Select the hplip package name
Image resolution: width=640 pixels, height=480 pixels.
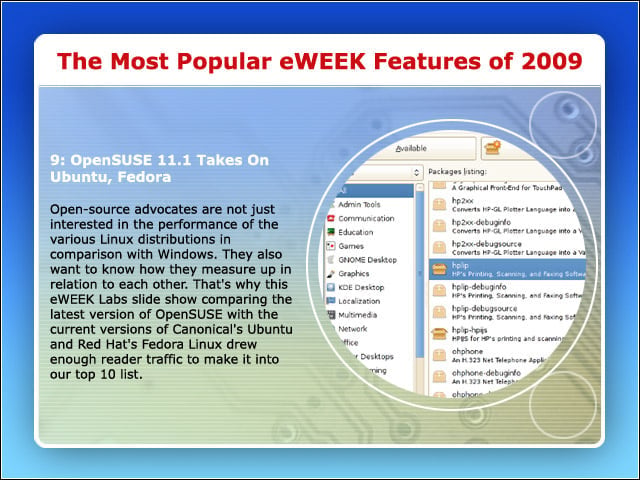(x=460, y=265)
